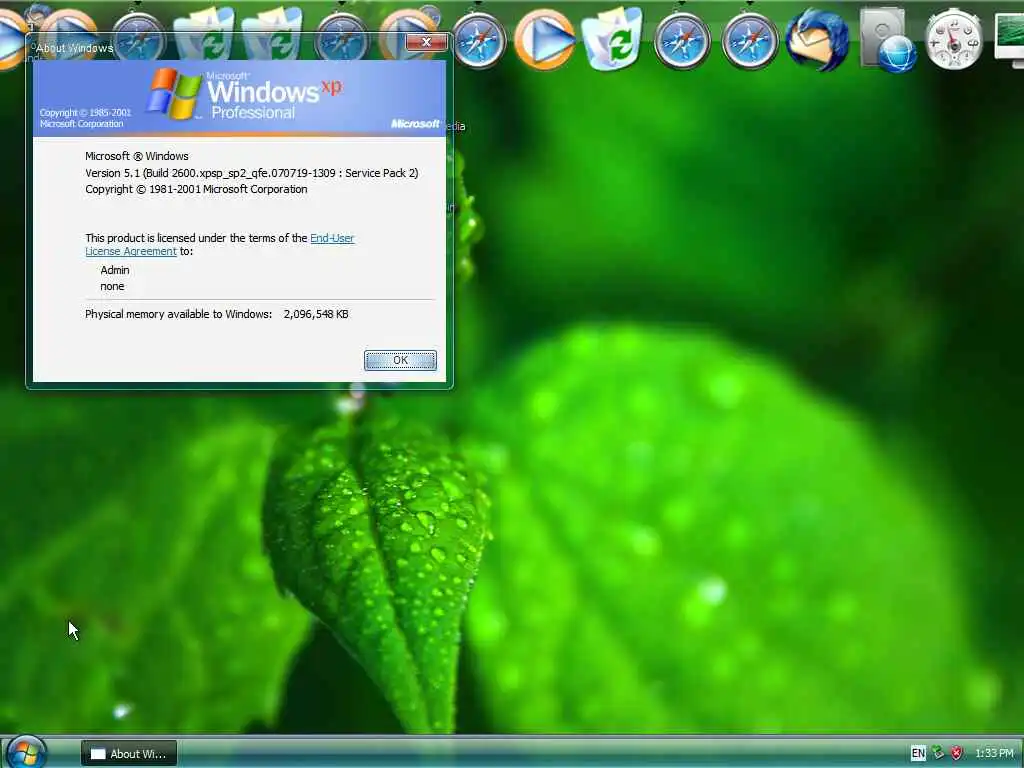The image size is (1024, 768).
Task: Click the Version 5.1 build line
Action: coord(251,173)
